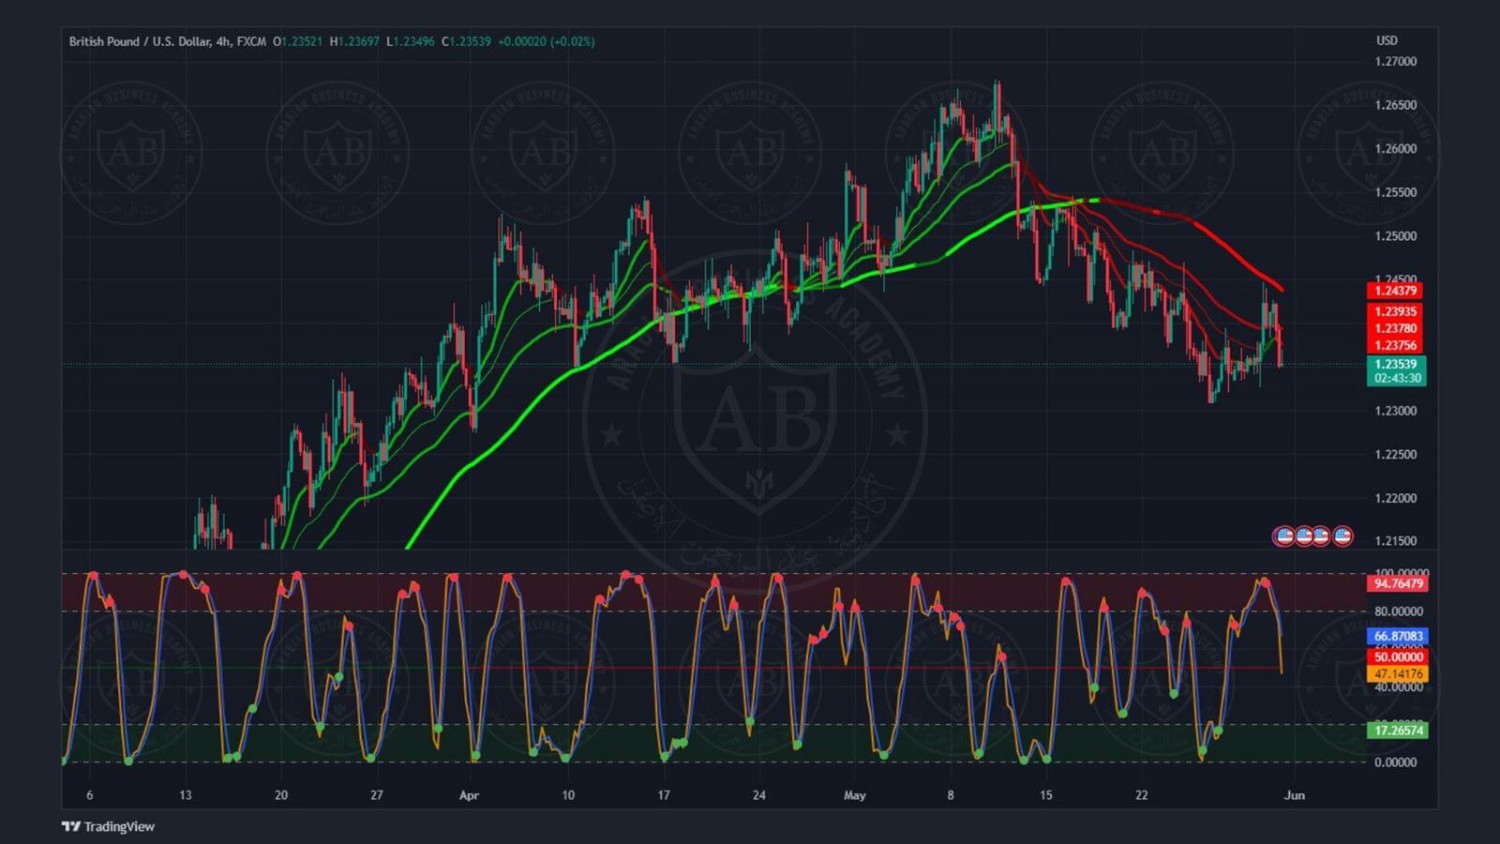Click the 22 date label on time axis

pyautogui.click(x=1141, y=795)
